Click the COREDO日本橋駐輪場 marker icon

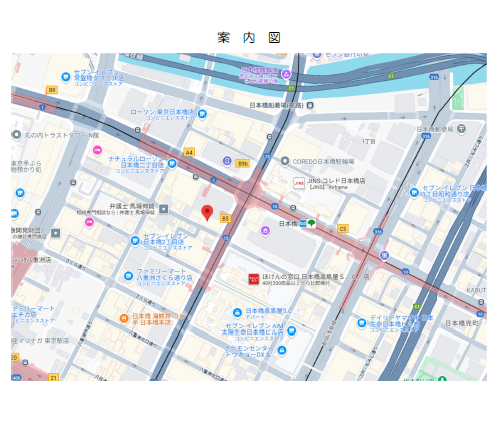(x=285, y=161)
